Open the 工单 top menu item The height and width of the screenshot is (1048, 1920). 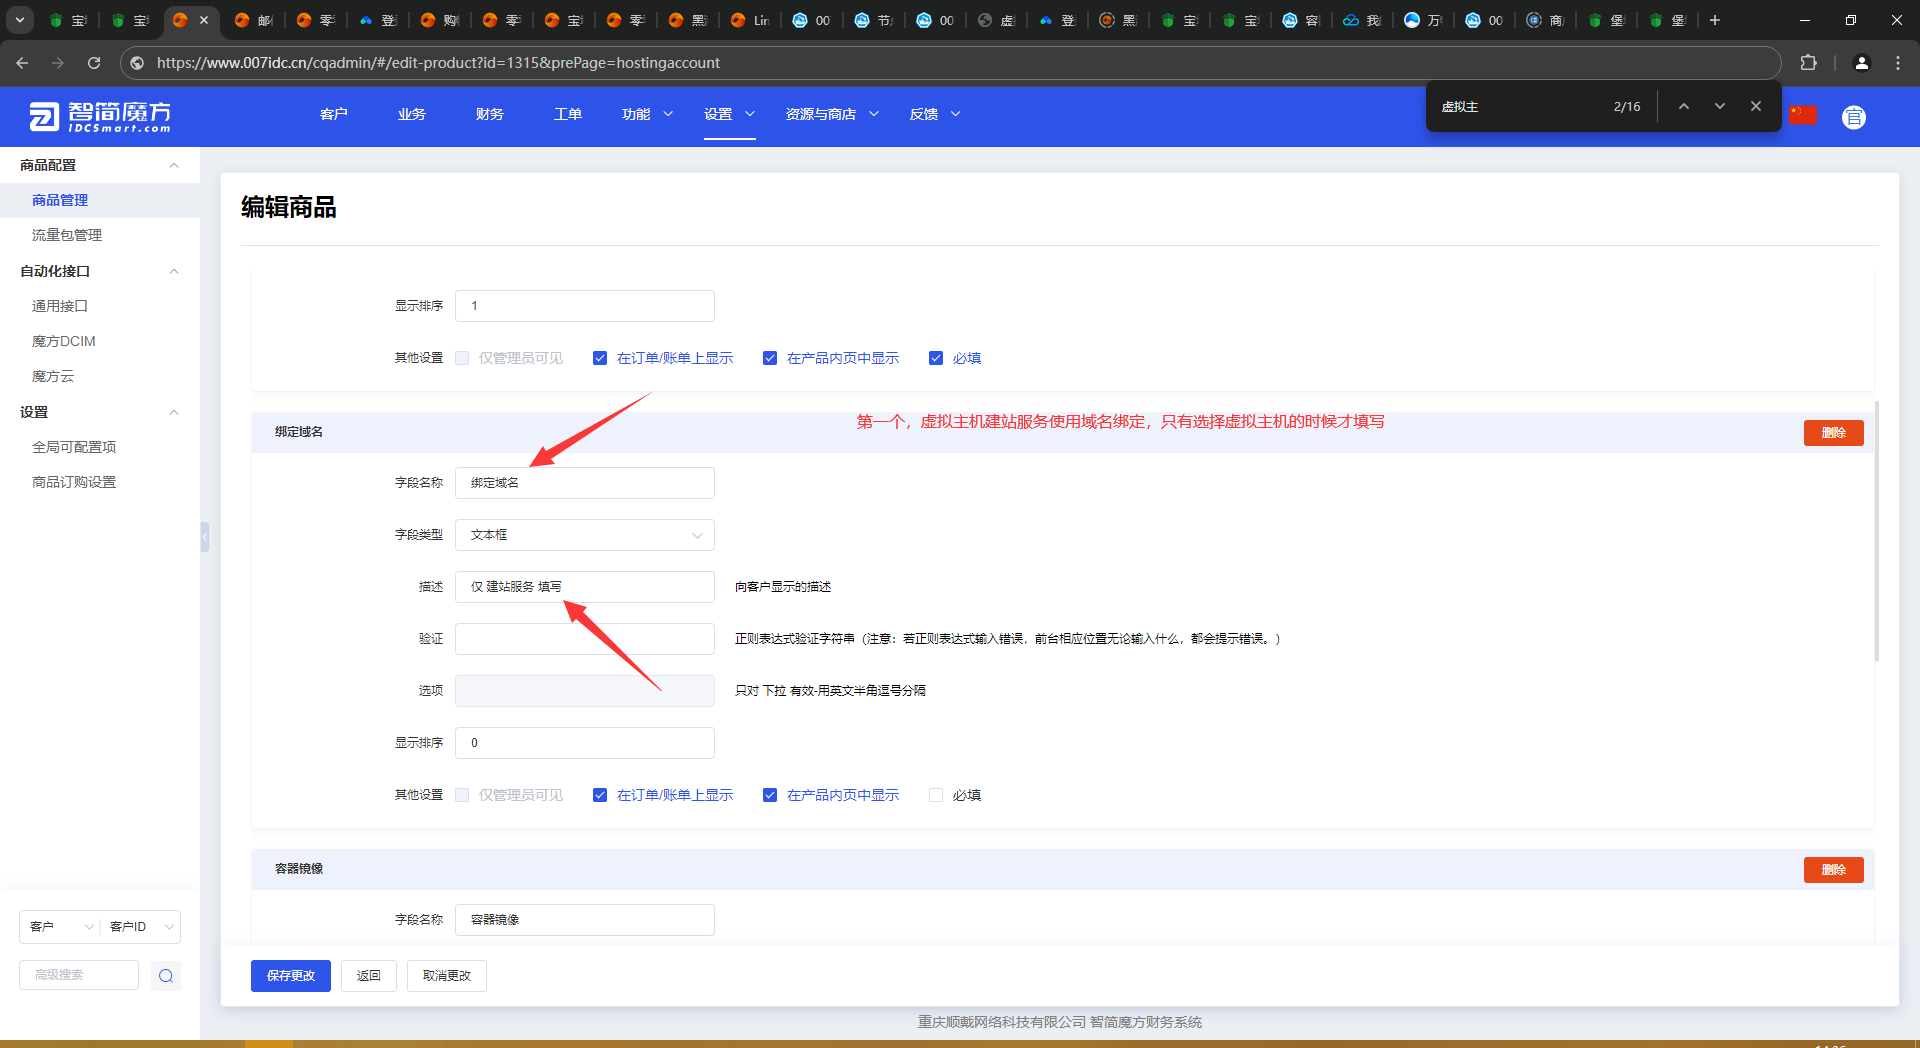coord(568,114)
